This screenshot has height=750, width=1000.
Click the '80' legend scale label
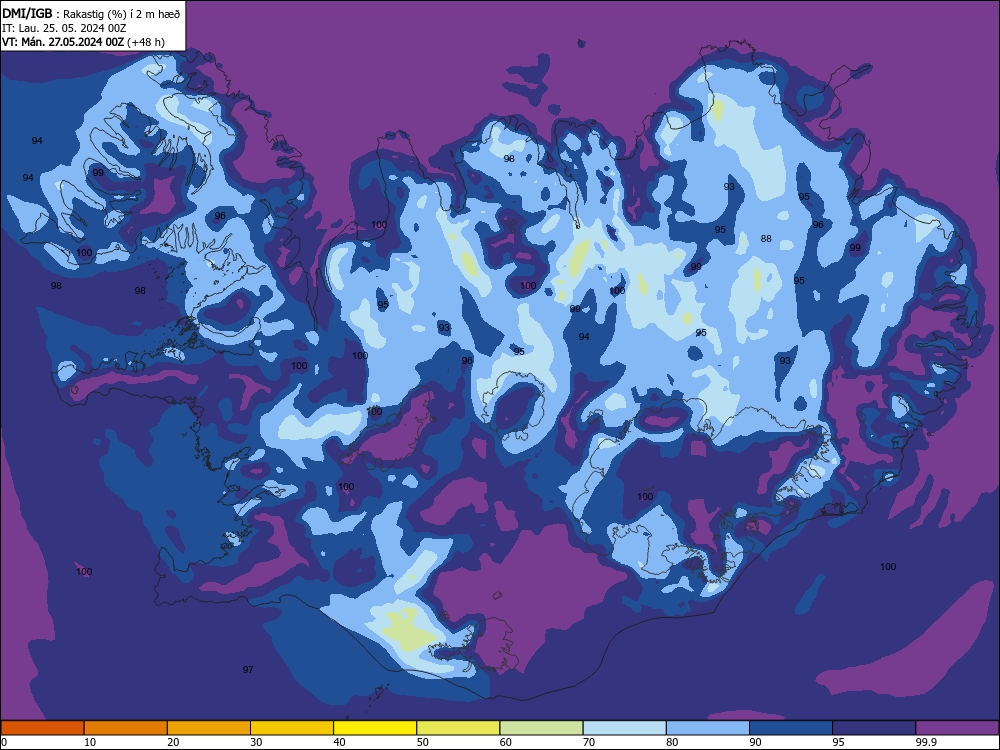point(673,742)
